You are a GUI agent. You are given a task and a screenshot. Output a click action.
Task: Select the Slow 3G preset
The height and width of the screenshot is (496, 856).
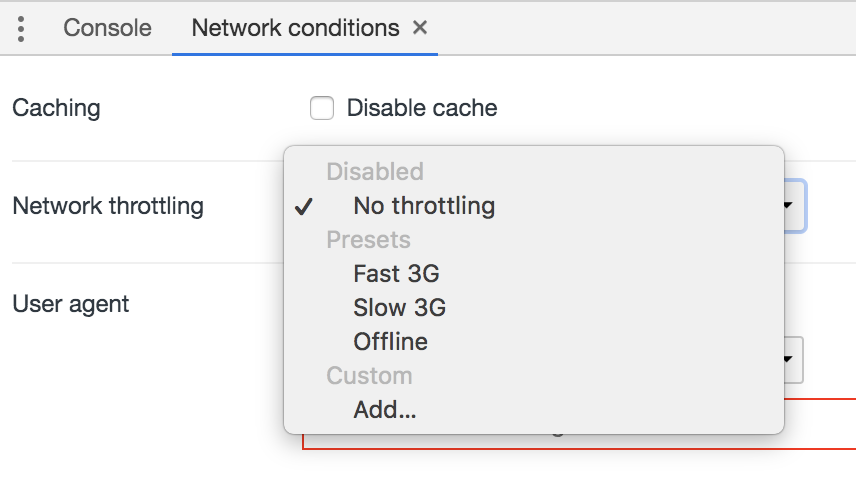tap(399, 308)
